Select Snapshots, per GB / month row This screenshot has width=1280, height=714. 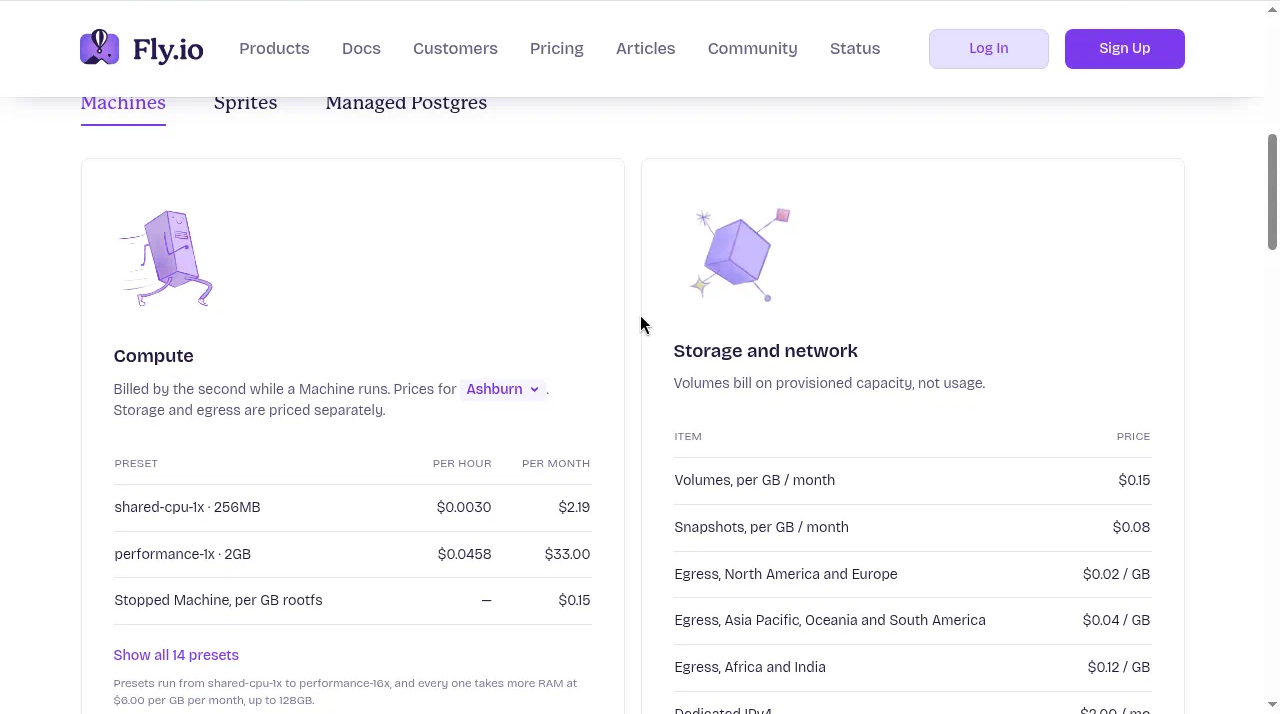point(912,527)
